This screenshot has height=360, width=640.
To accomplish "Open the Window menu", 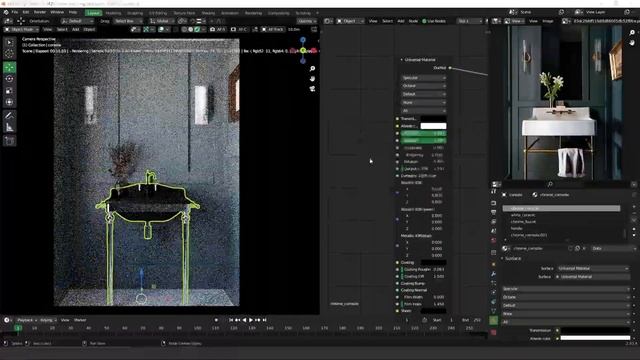I will click(x=57, y=12).
